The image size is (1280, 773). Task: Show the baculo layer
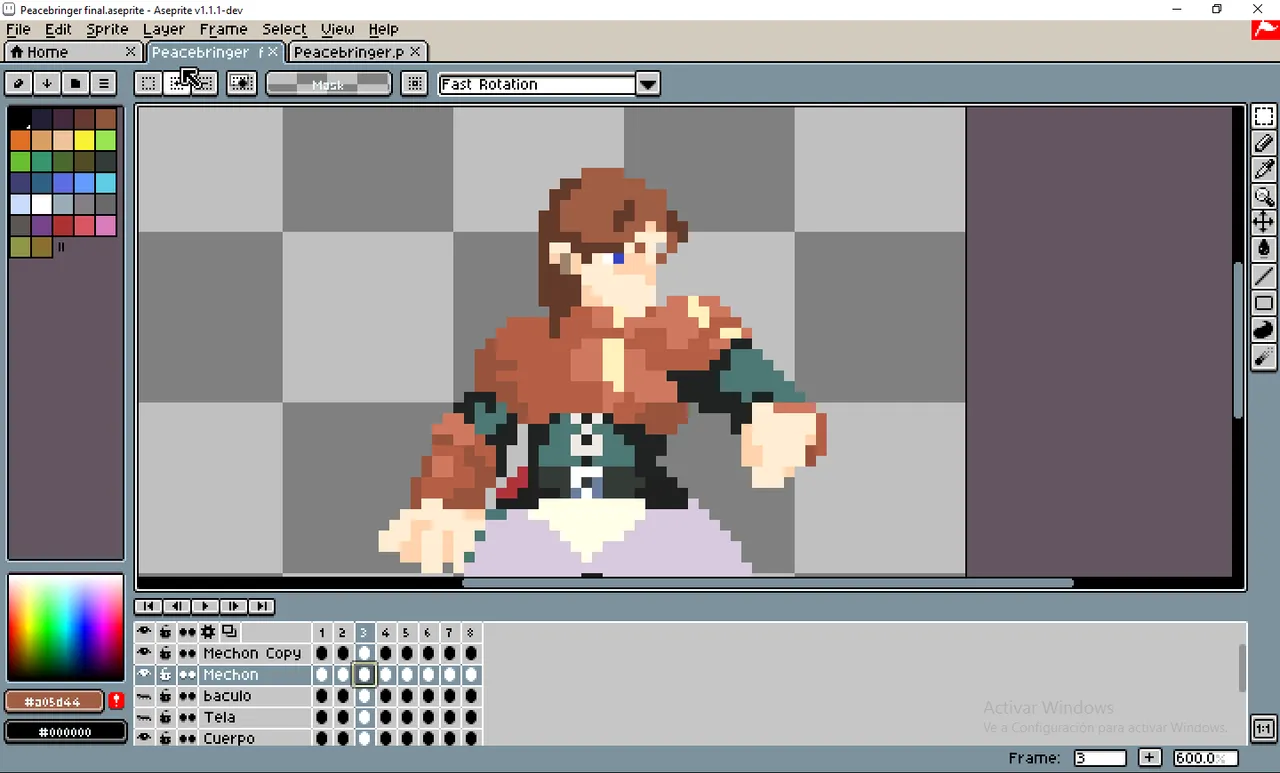point(145,696)
